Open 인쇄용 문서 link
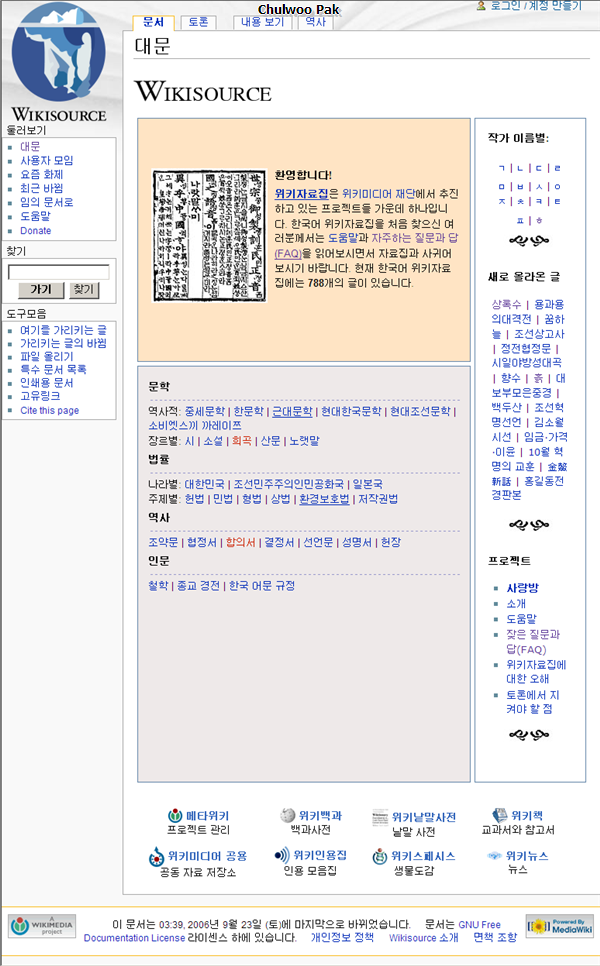This screenshot has height=966, width=600. point(47,383)
